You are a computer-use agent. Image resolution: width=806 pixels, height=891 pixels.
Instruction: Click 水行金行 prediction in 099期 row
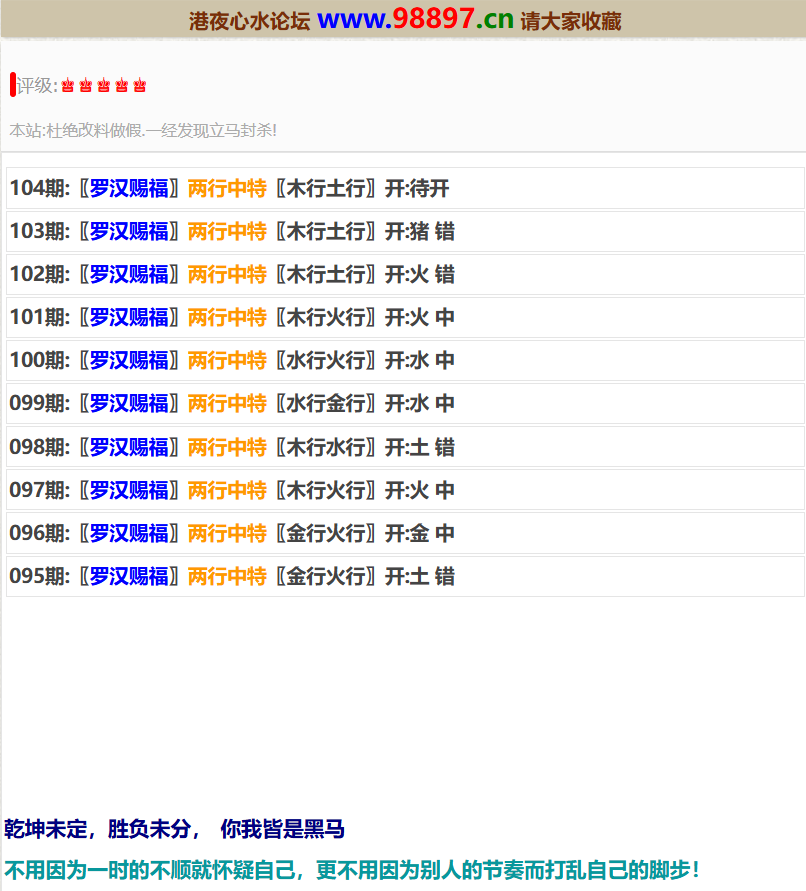coord(326,403)
